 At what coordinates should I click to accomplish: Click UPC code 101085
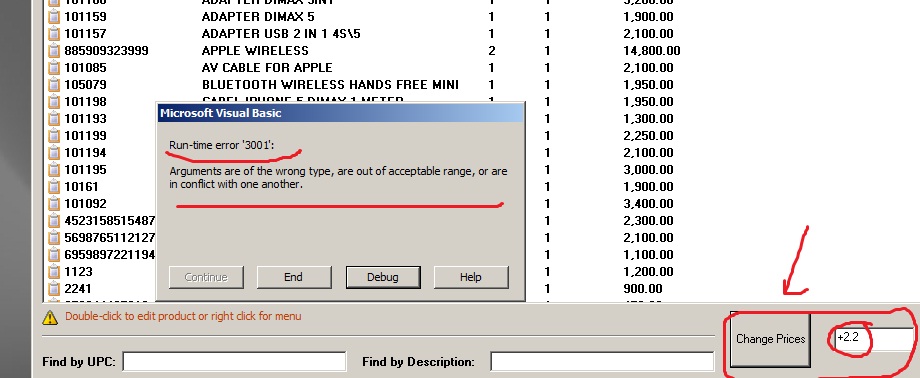85,68
